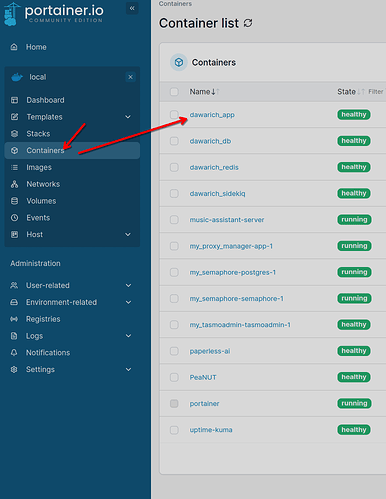Click the Portainer logo icon

point(11,14)
